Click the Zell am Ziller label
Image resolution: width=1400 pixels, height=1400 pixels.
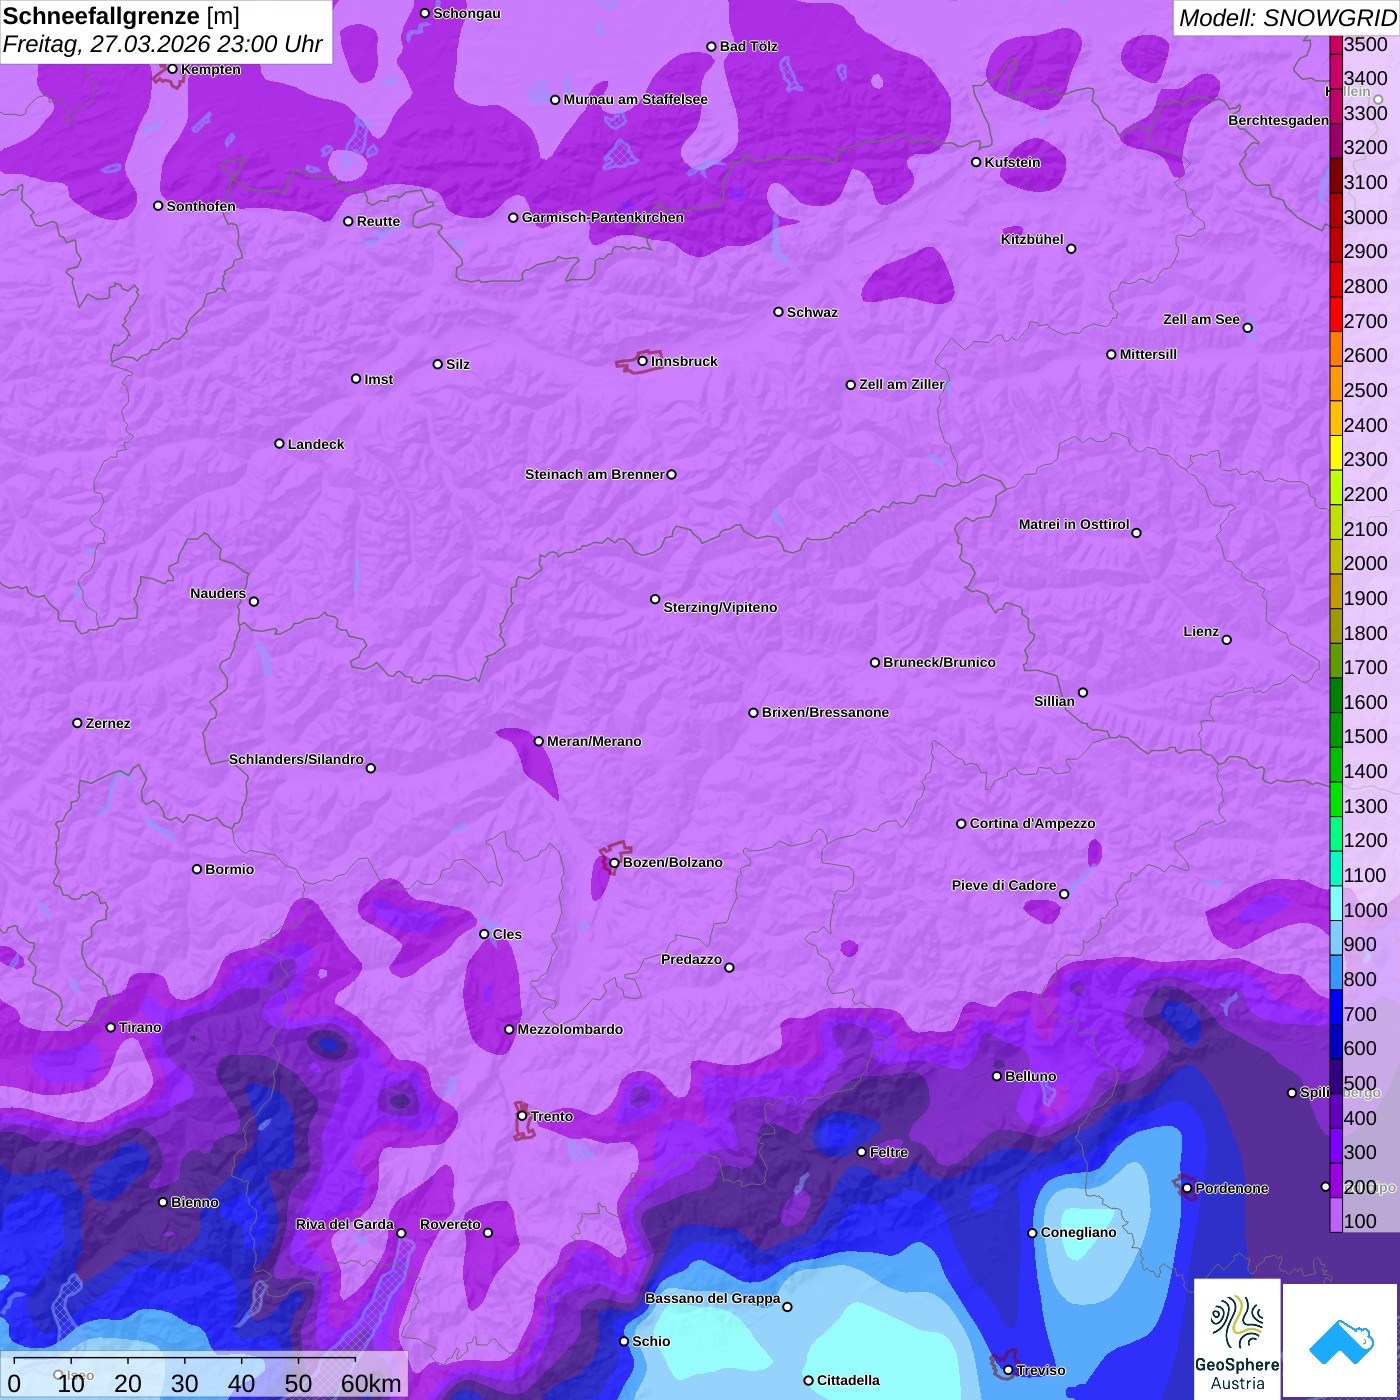point(902,384)
